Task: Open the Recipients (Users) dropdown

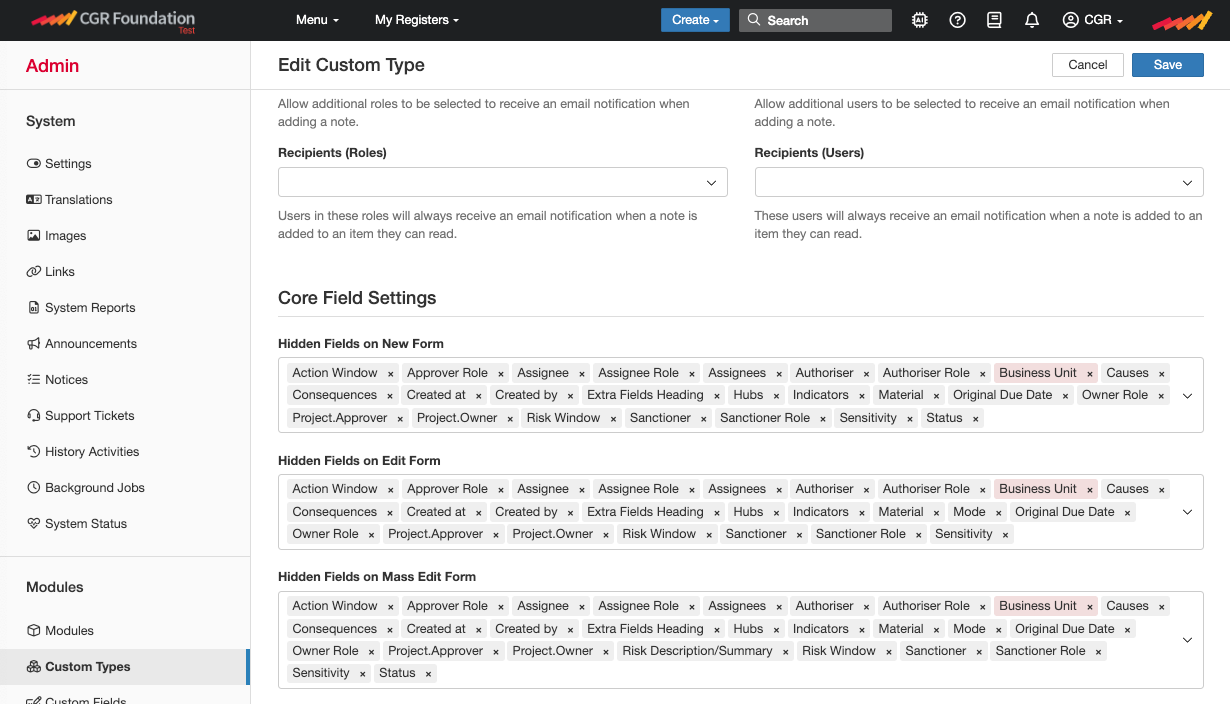Action: (x=1187, y=182)
